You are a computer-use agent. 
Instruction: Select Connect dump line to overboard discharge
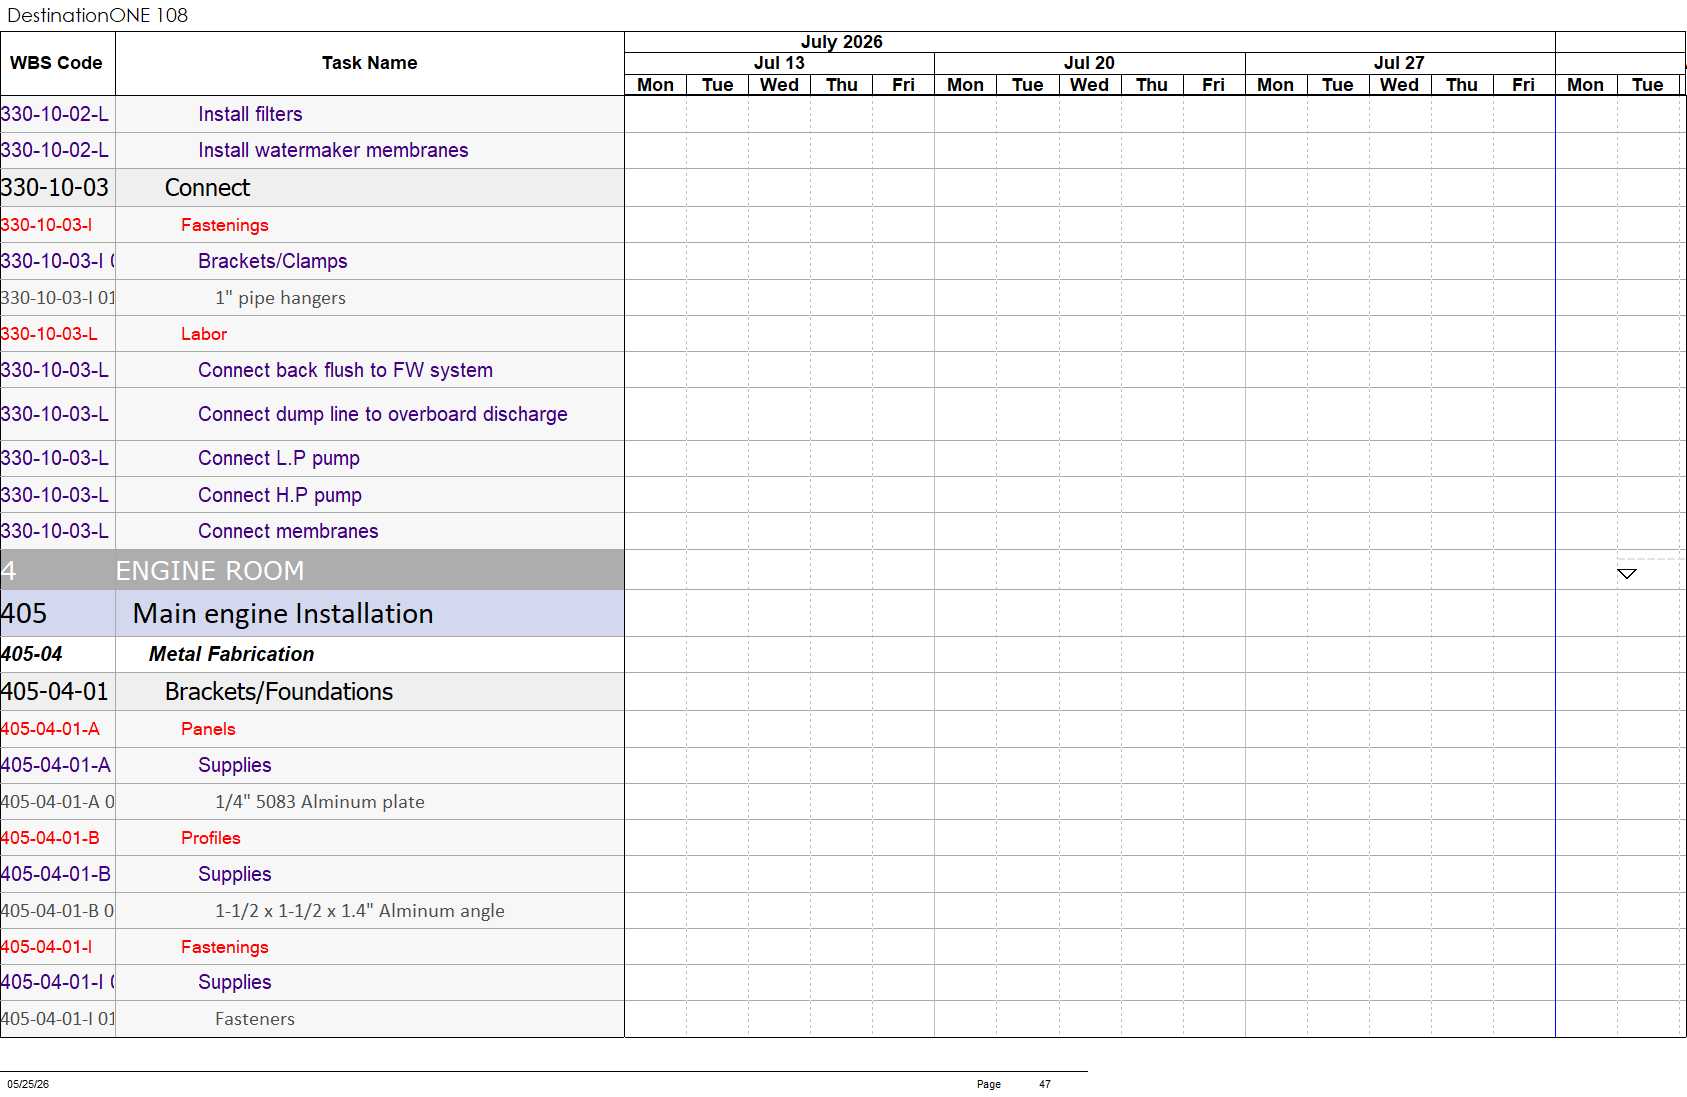(382, 414)
